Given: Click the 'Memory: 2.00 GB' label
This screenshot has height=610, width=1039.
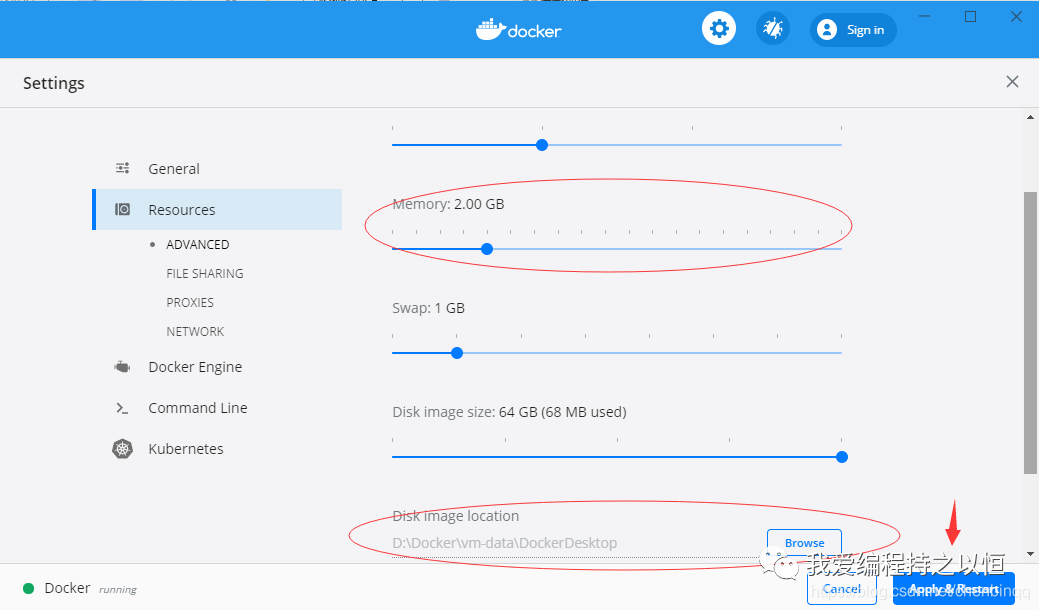Looking at the screenshot, I should pyautogui.click(x=448, y=204).
